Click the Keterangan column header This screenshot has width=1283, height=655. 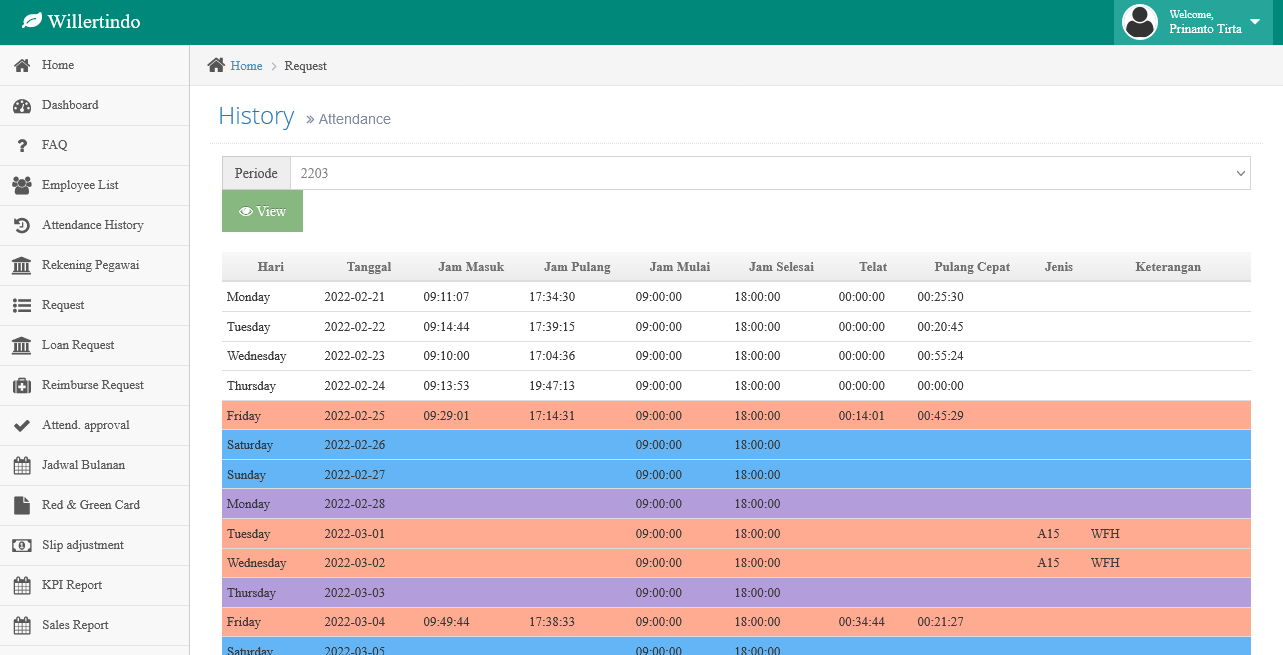click(x=1168, y=267)
